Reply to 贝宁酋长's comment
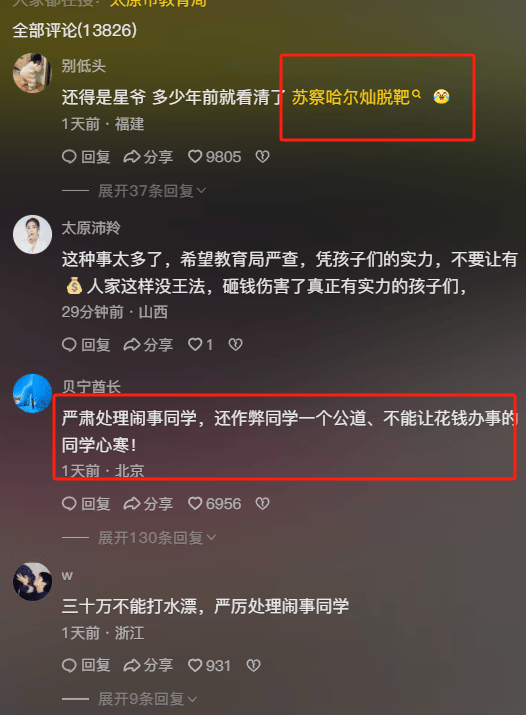The width and height of the screenshot is (526, 715). 86,504
